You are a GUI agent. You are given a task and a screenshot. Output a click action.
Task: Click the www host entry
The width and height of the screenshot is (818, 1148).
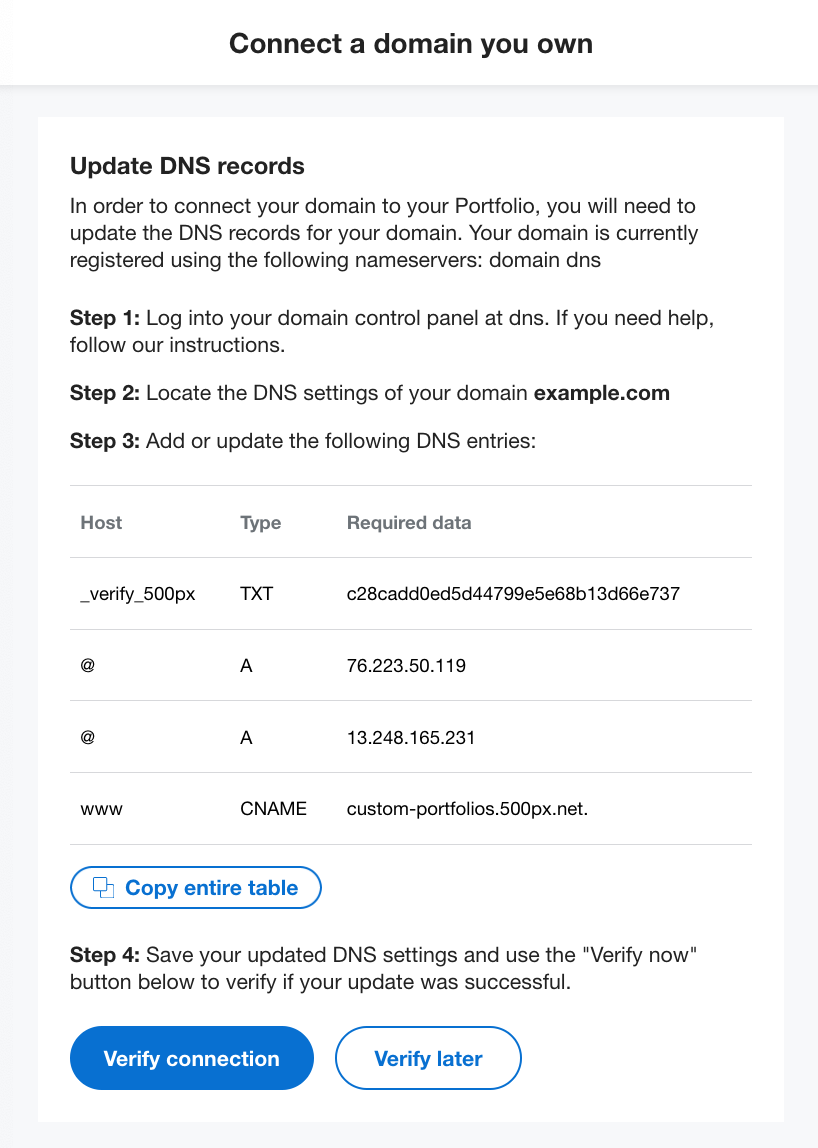coord(102,809)
